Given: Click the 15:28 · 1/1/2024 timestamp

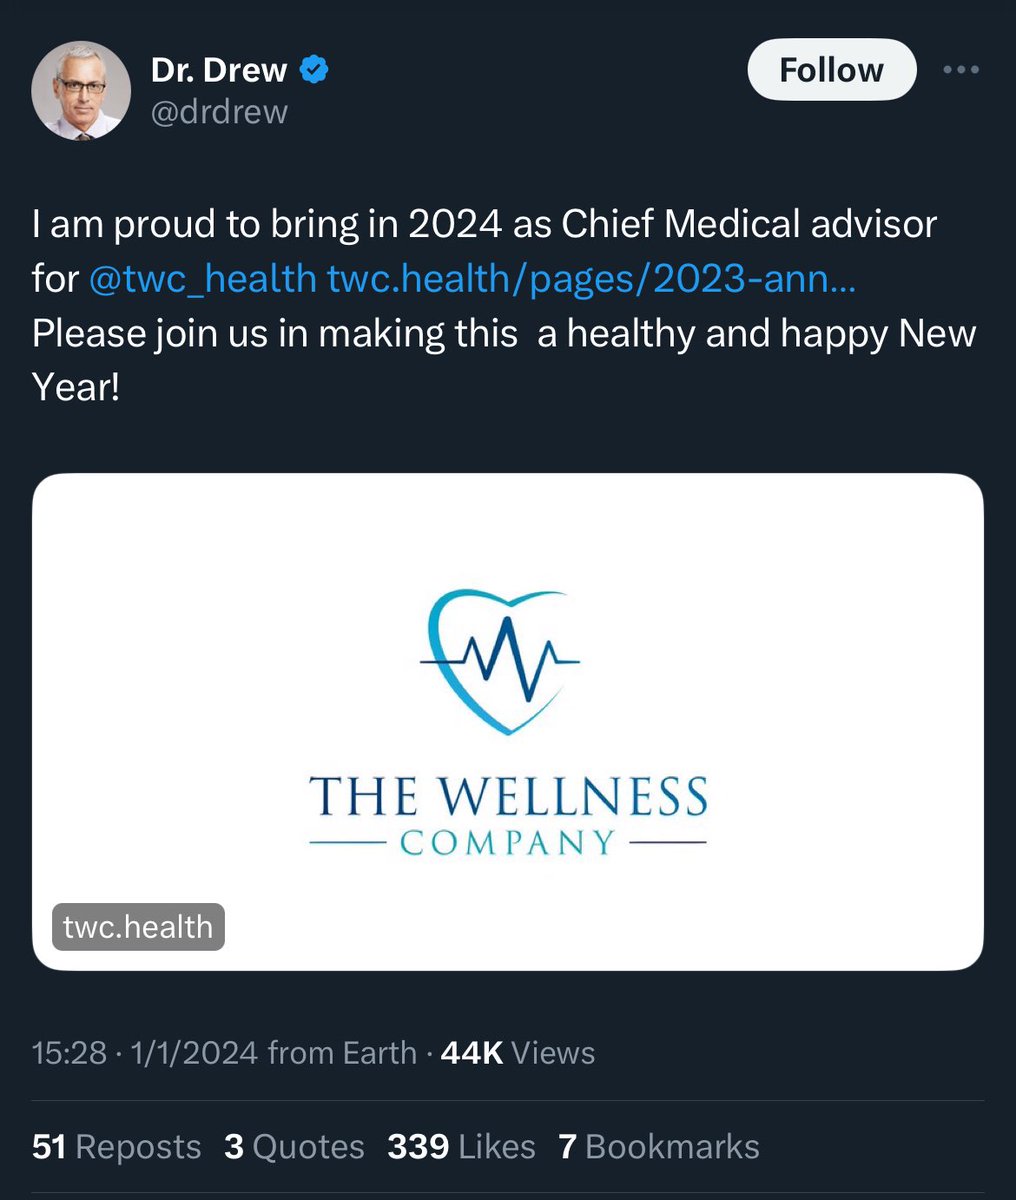Looking at the screenshot, I should [x=145, y=1052].
